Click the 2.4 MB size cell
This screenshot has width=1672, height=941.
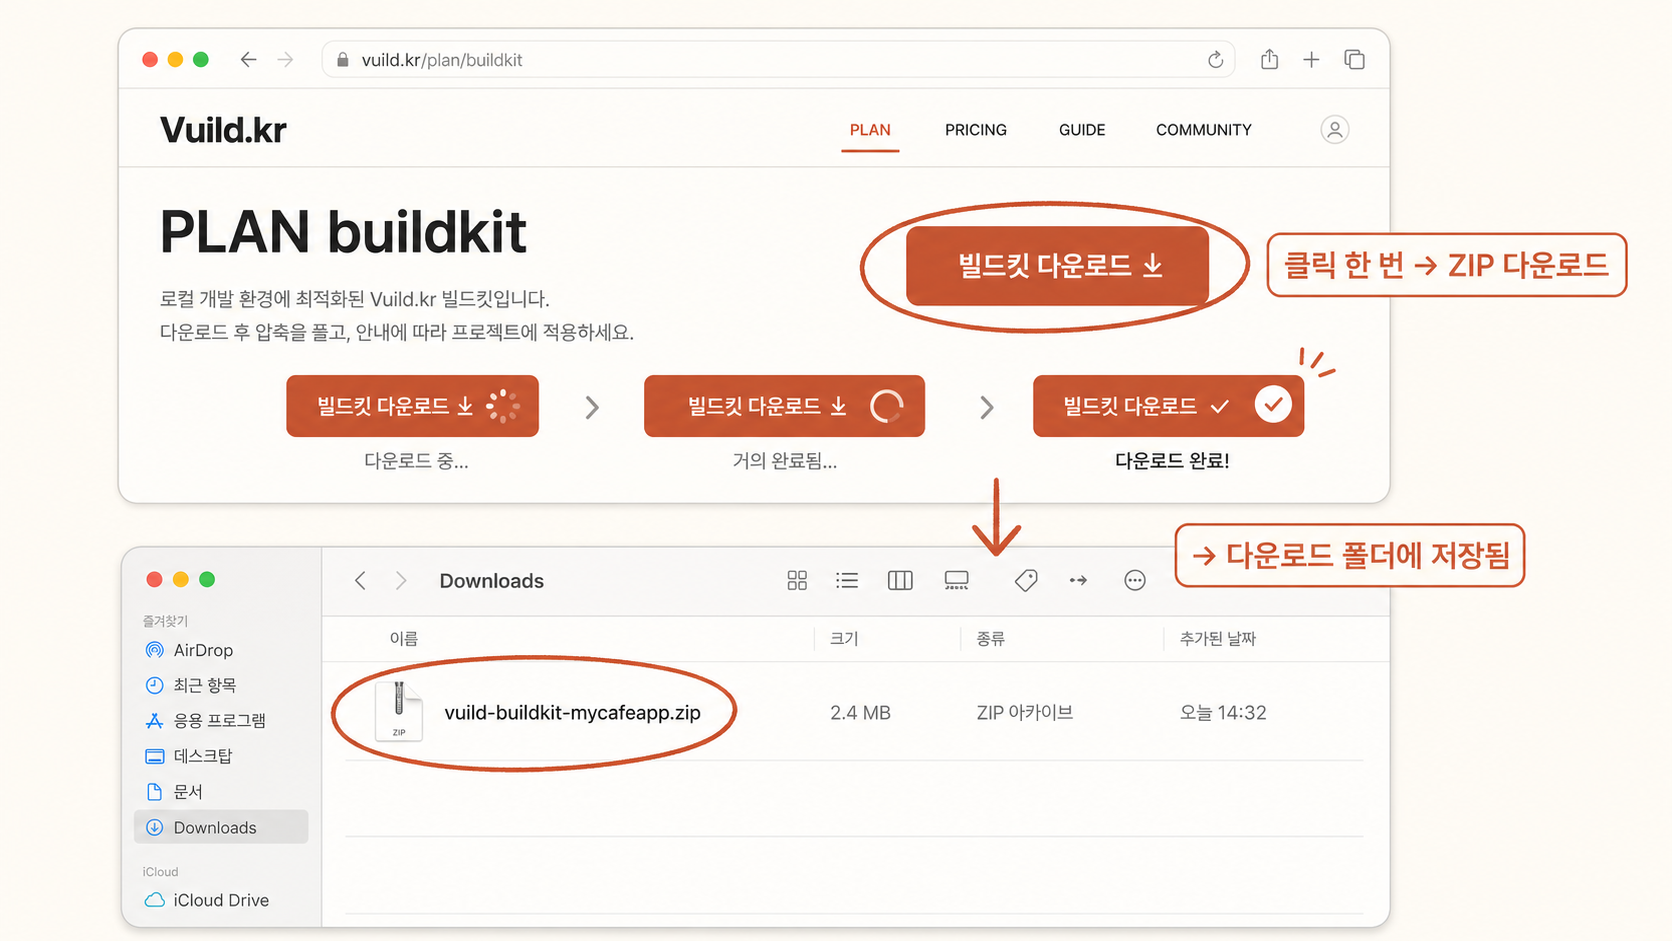(860, 713)
